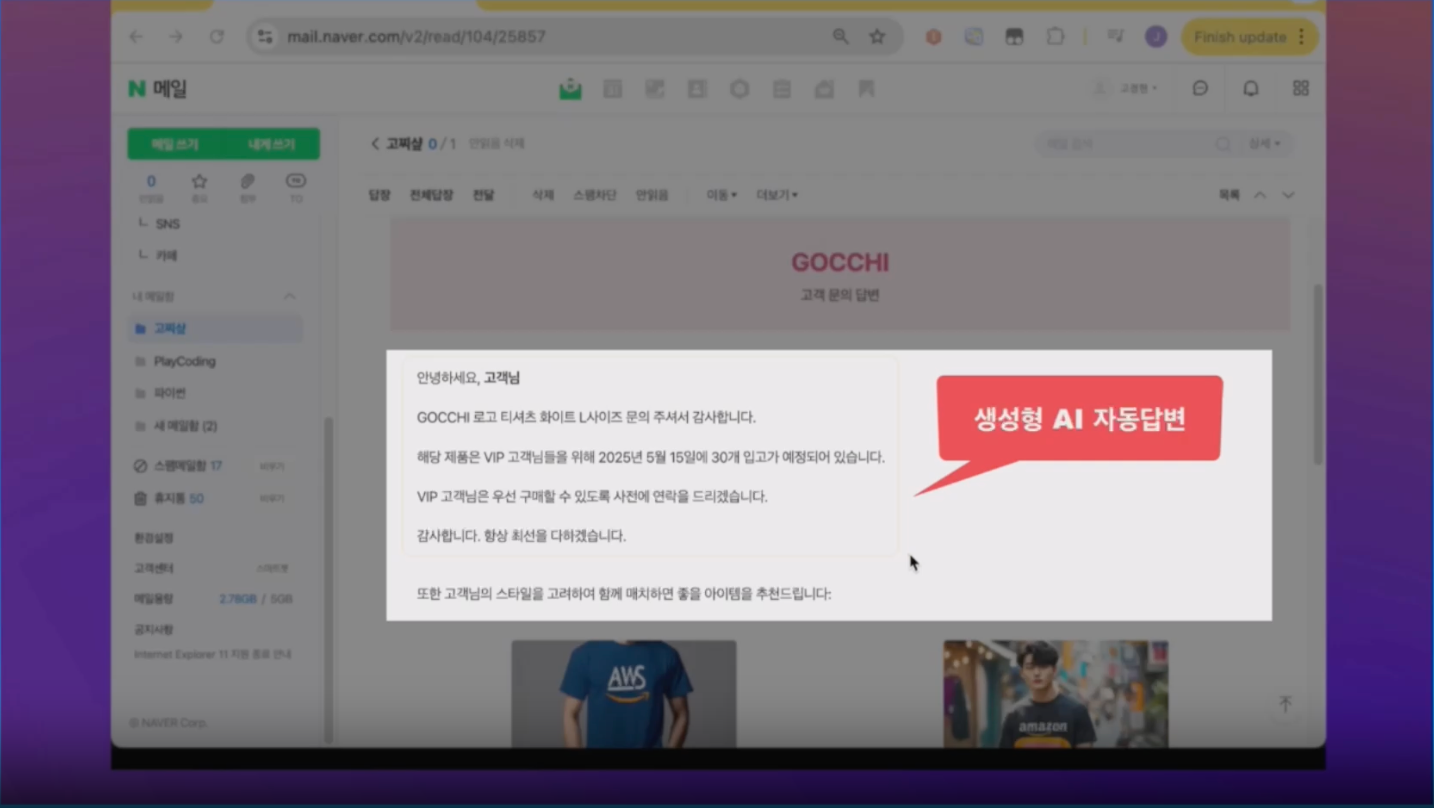Screen dimensions: 1434x808
Task: Go to previous mail with up chevron
Action: coord(1260,195)
